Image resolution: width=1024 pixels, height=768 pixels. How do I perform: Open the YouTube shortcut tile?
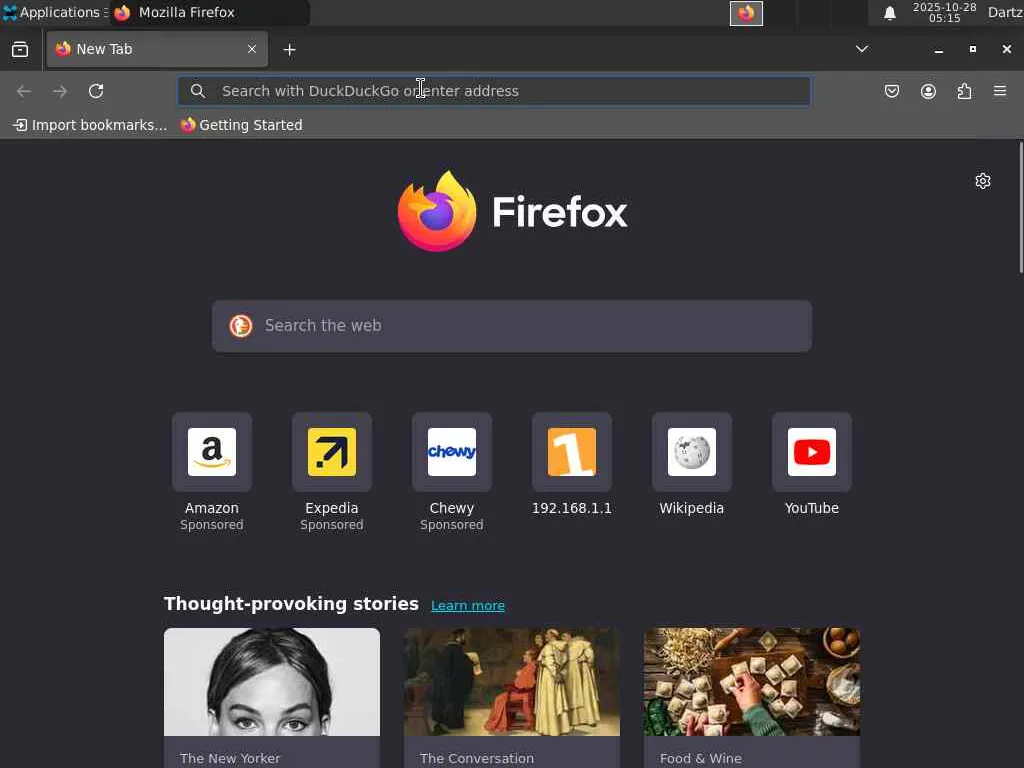(812, 452)
